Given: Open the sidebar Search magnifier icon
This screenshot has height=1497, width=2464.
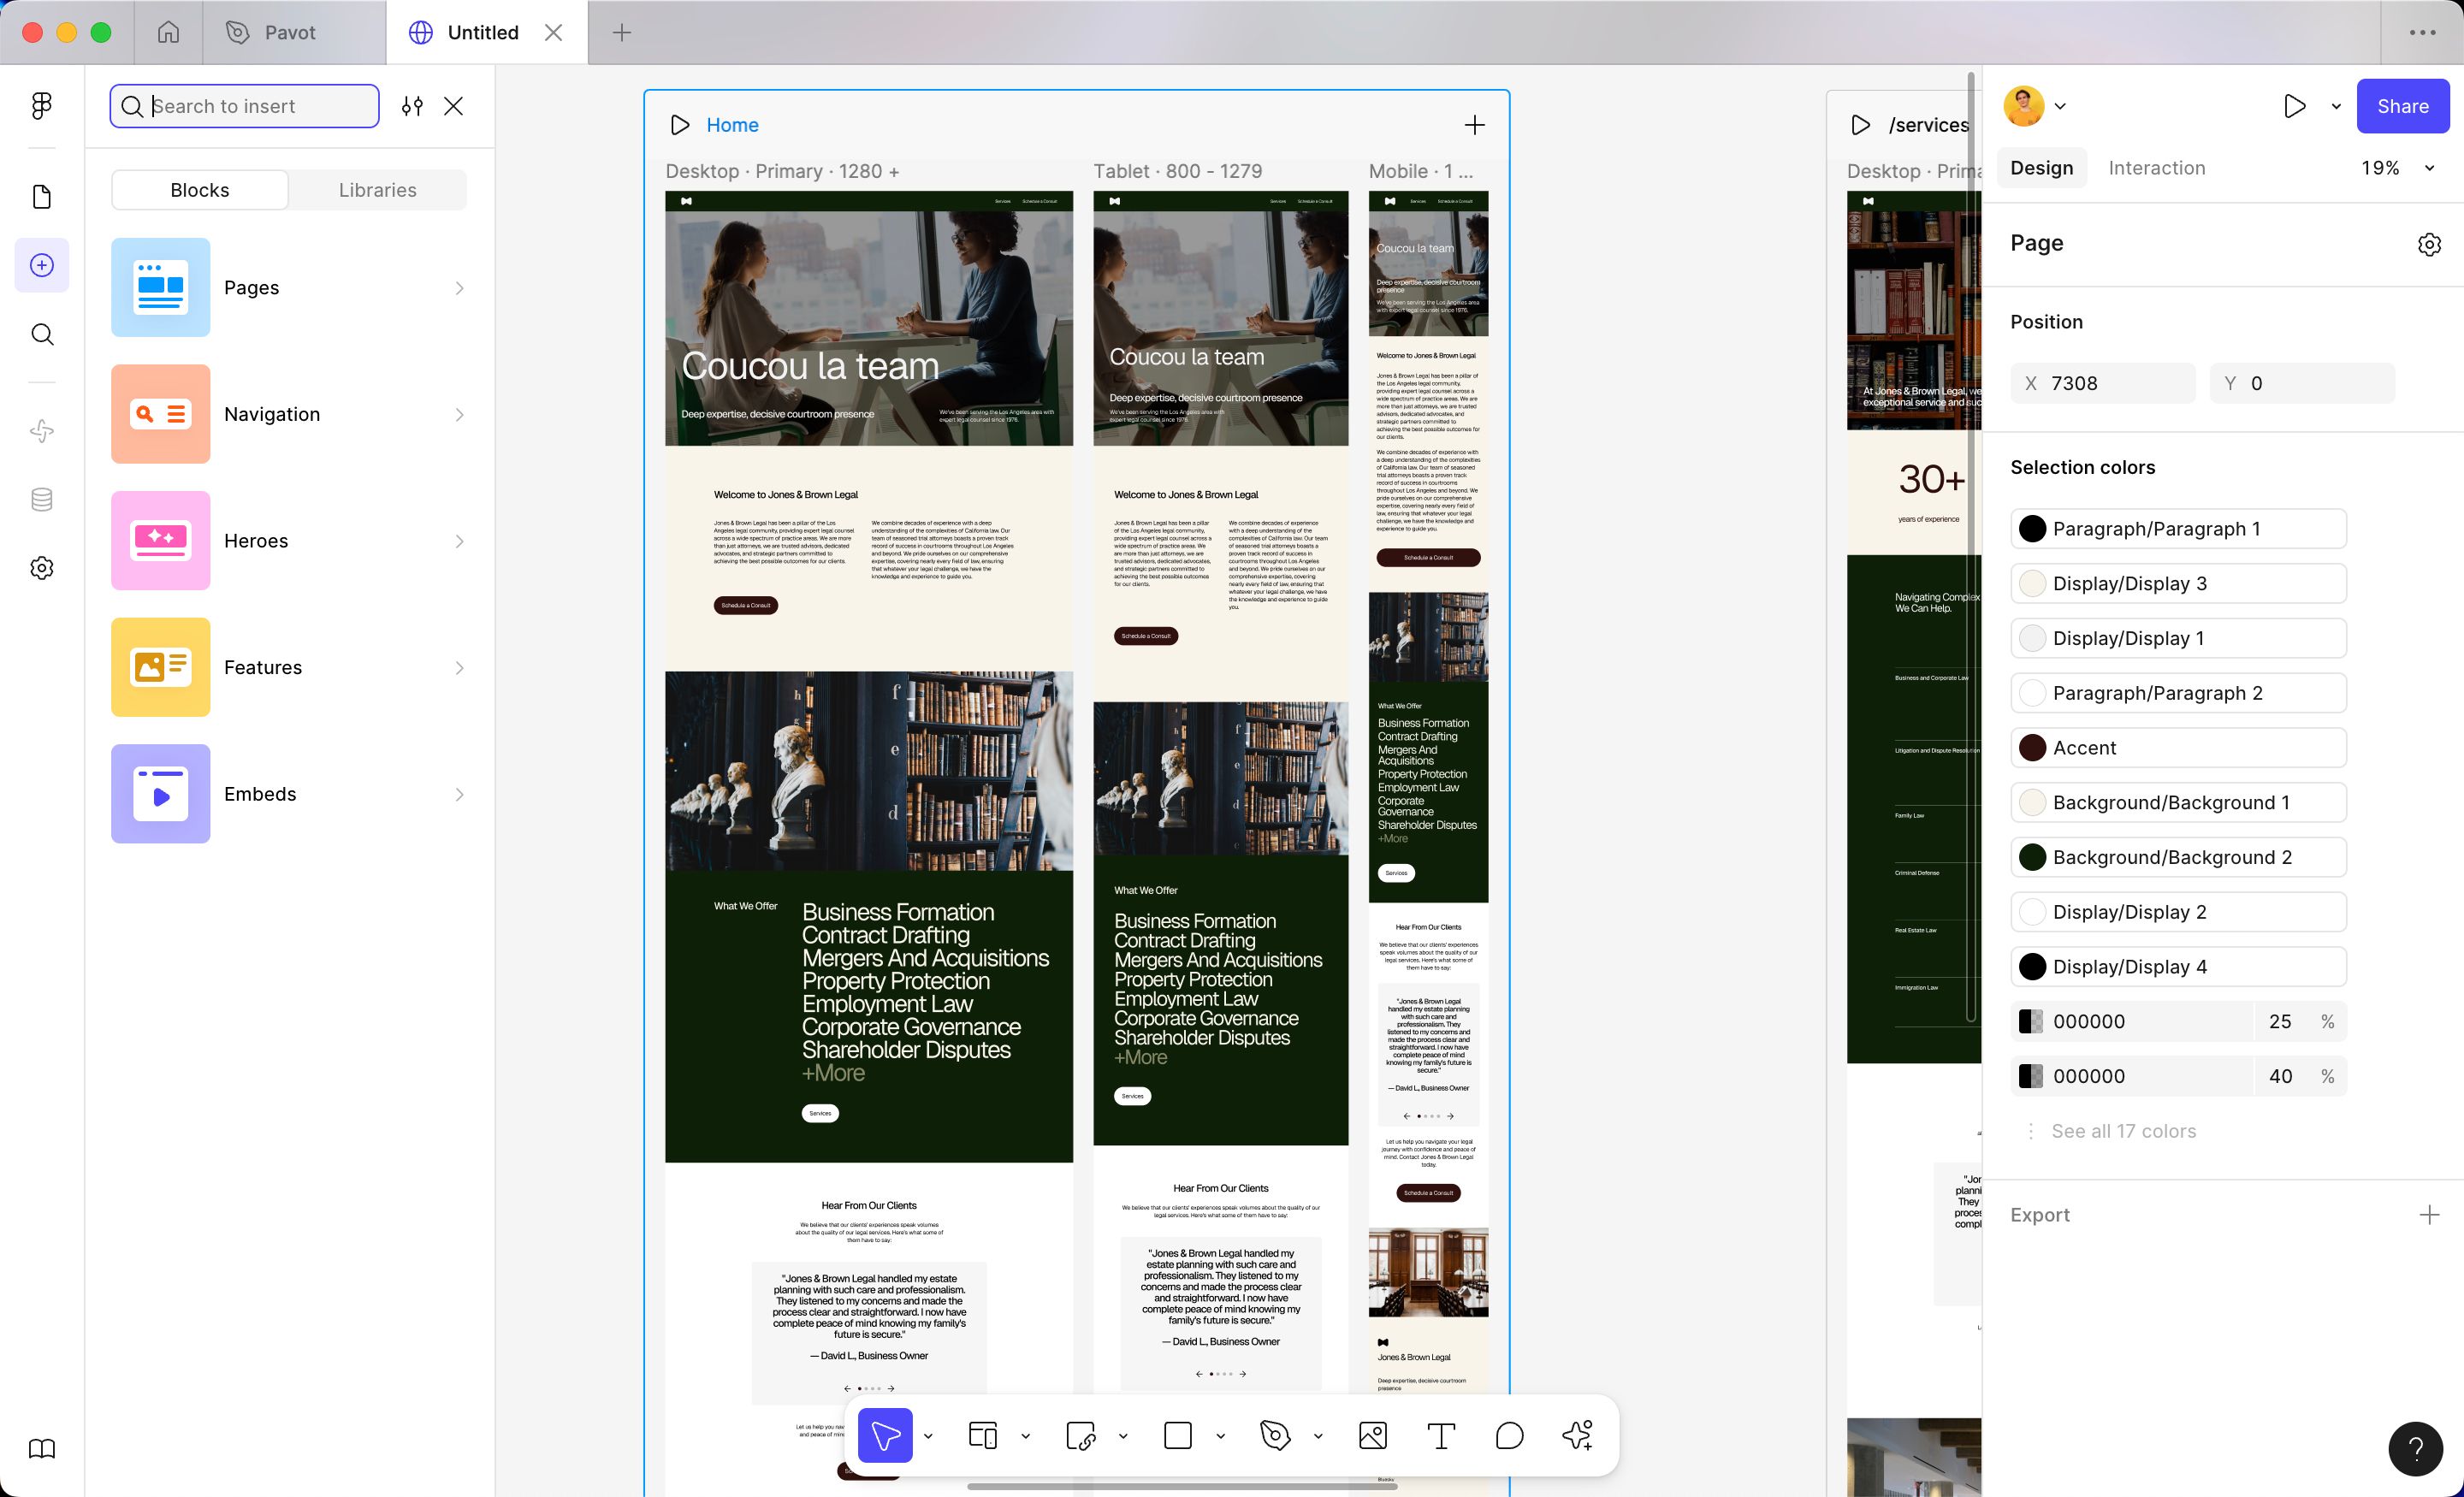Looking at the screenshot, I should pyautogui.click(x=42, y=334).
